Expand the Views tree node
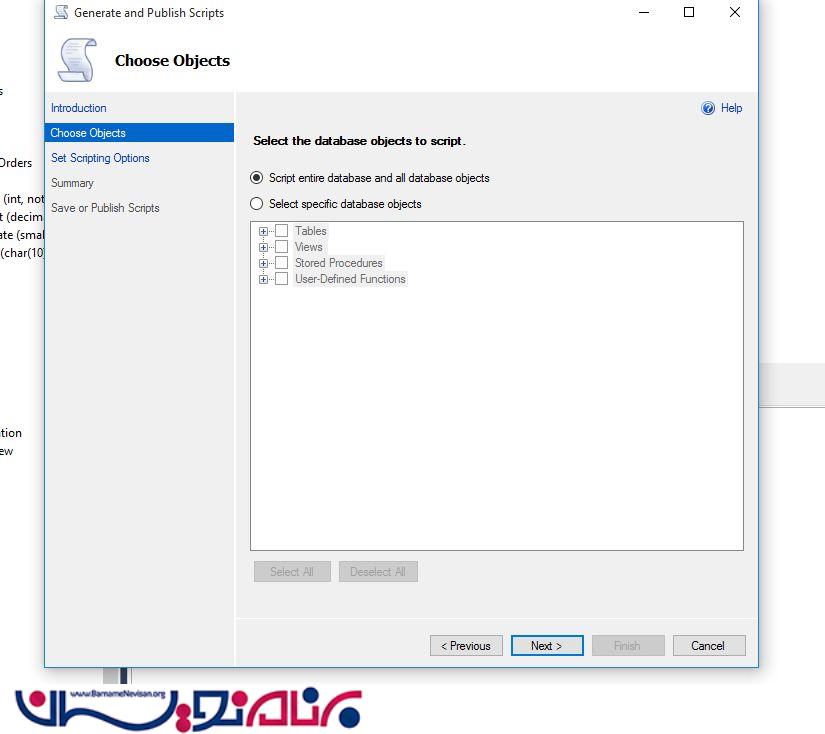The image size is (825, 734). coord(263,247)
